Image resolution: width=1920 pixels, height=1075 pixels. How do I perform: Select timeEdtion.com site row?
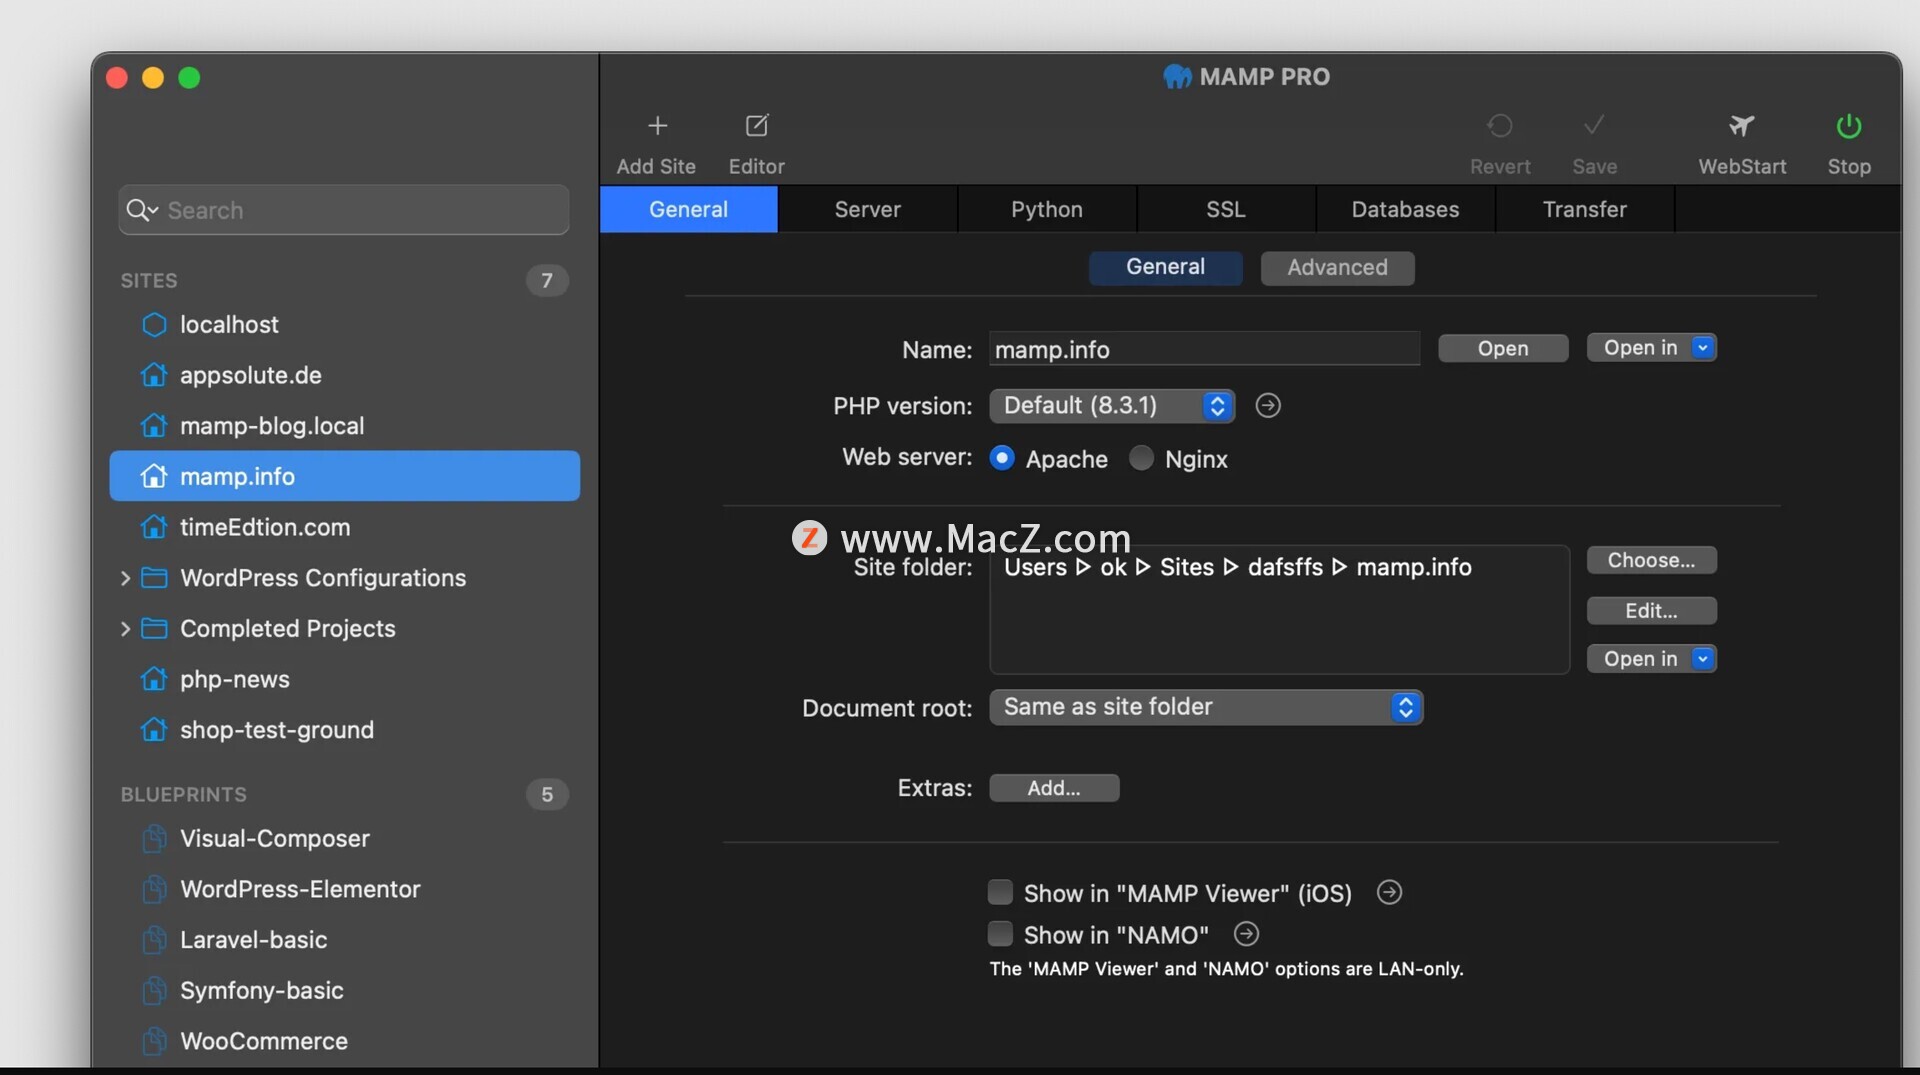pyautogui.click(x=345, y=527)
